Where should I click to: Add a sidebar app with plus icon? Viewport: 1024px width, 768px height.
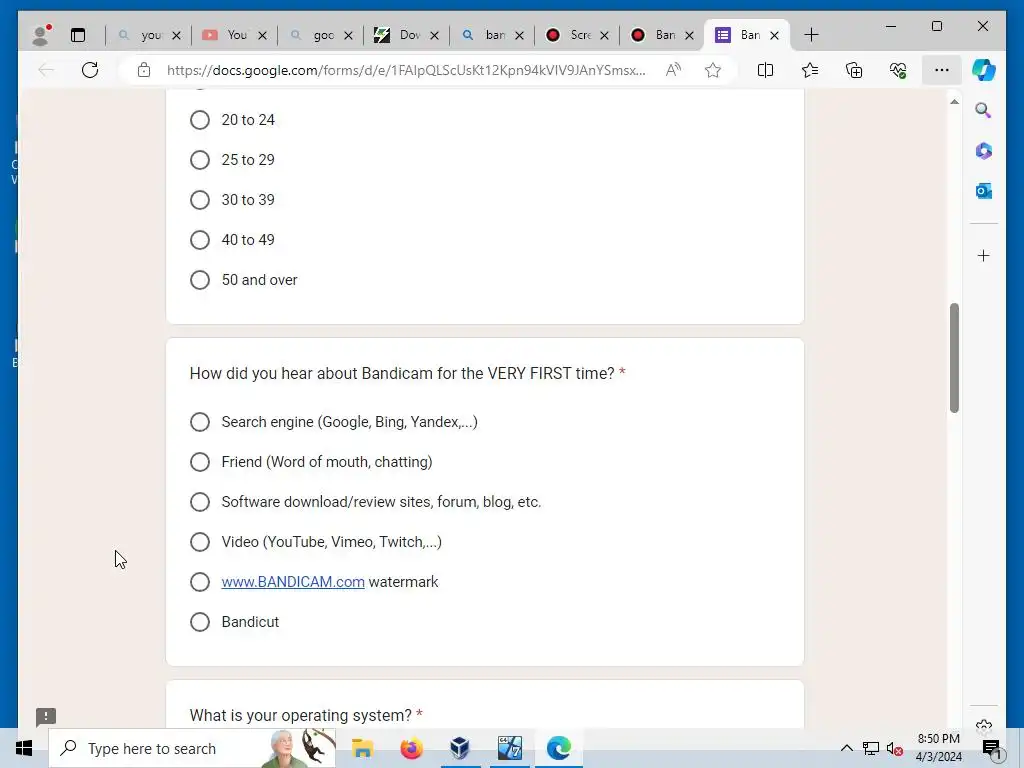[984, 255]
